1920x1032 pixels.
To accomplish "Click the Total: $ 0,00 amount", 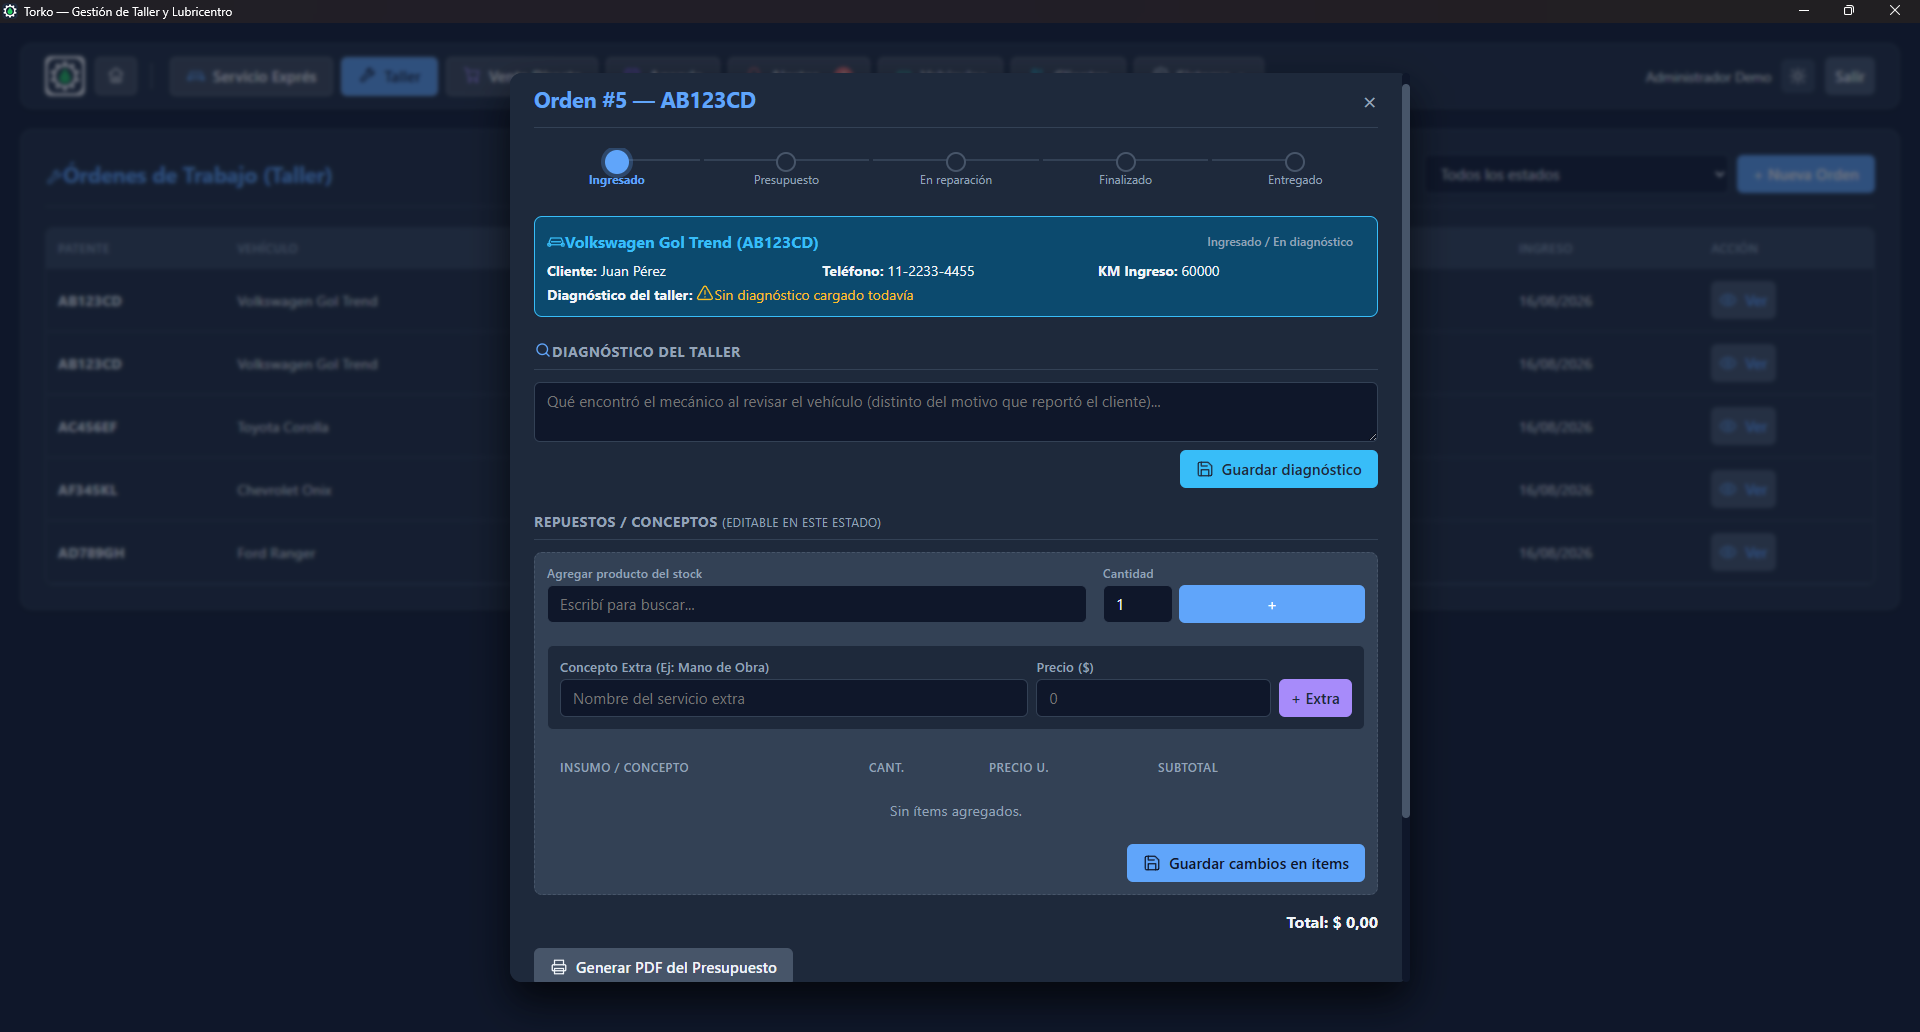I will coord(1332,922).
